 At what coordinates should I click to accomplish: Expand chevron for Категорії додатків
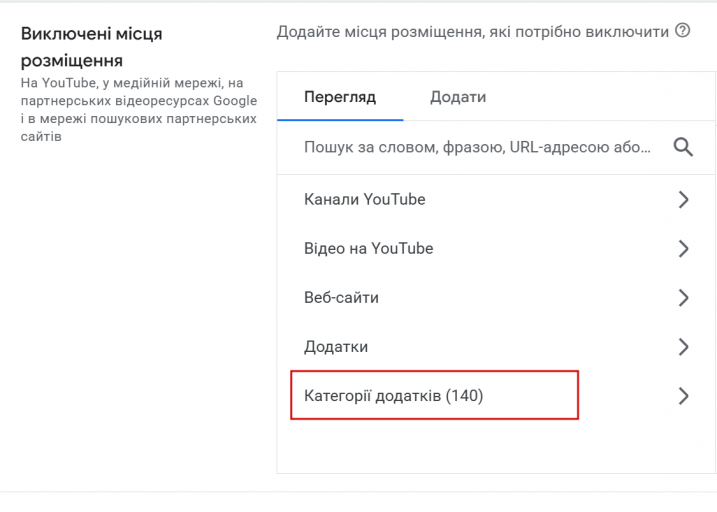[683, 395]
